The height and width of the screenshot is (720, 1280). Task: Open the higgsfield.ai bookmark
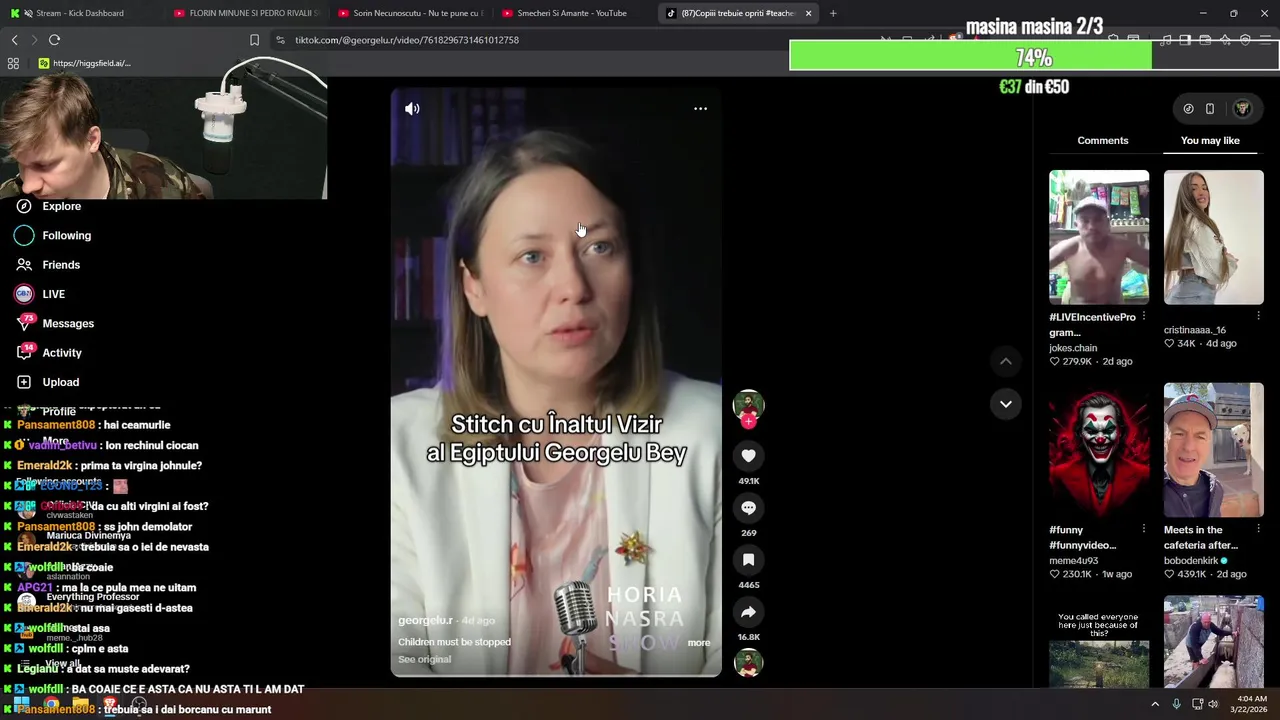85,63
